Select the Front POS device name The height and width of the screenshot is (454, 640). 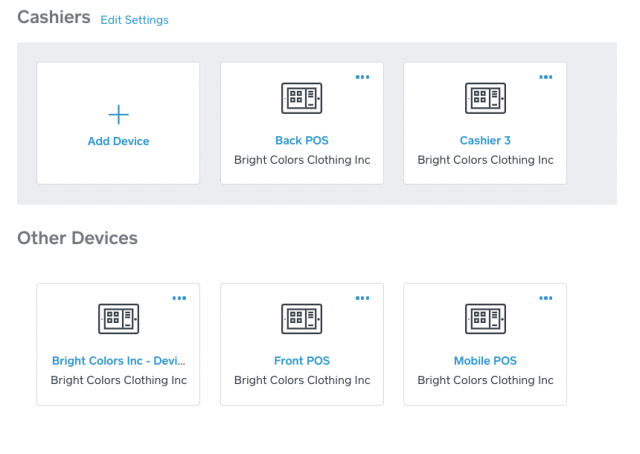point(301,361)
